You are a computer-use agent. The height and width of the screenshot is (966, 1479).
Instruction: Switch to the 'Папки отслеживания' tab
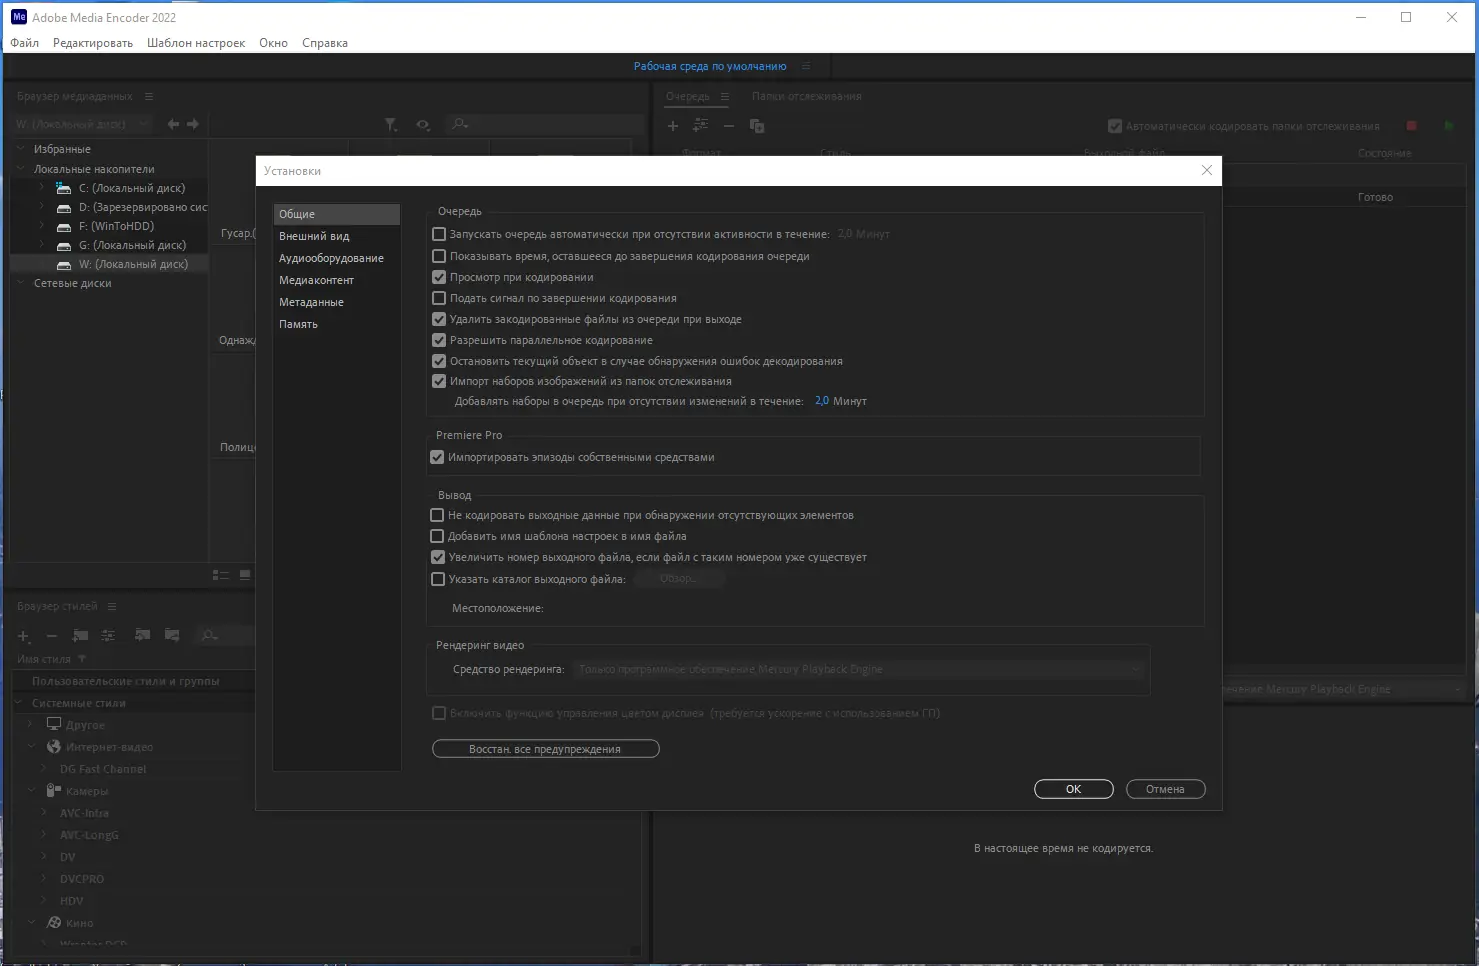tap(807, 96)
